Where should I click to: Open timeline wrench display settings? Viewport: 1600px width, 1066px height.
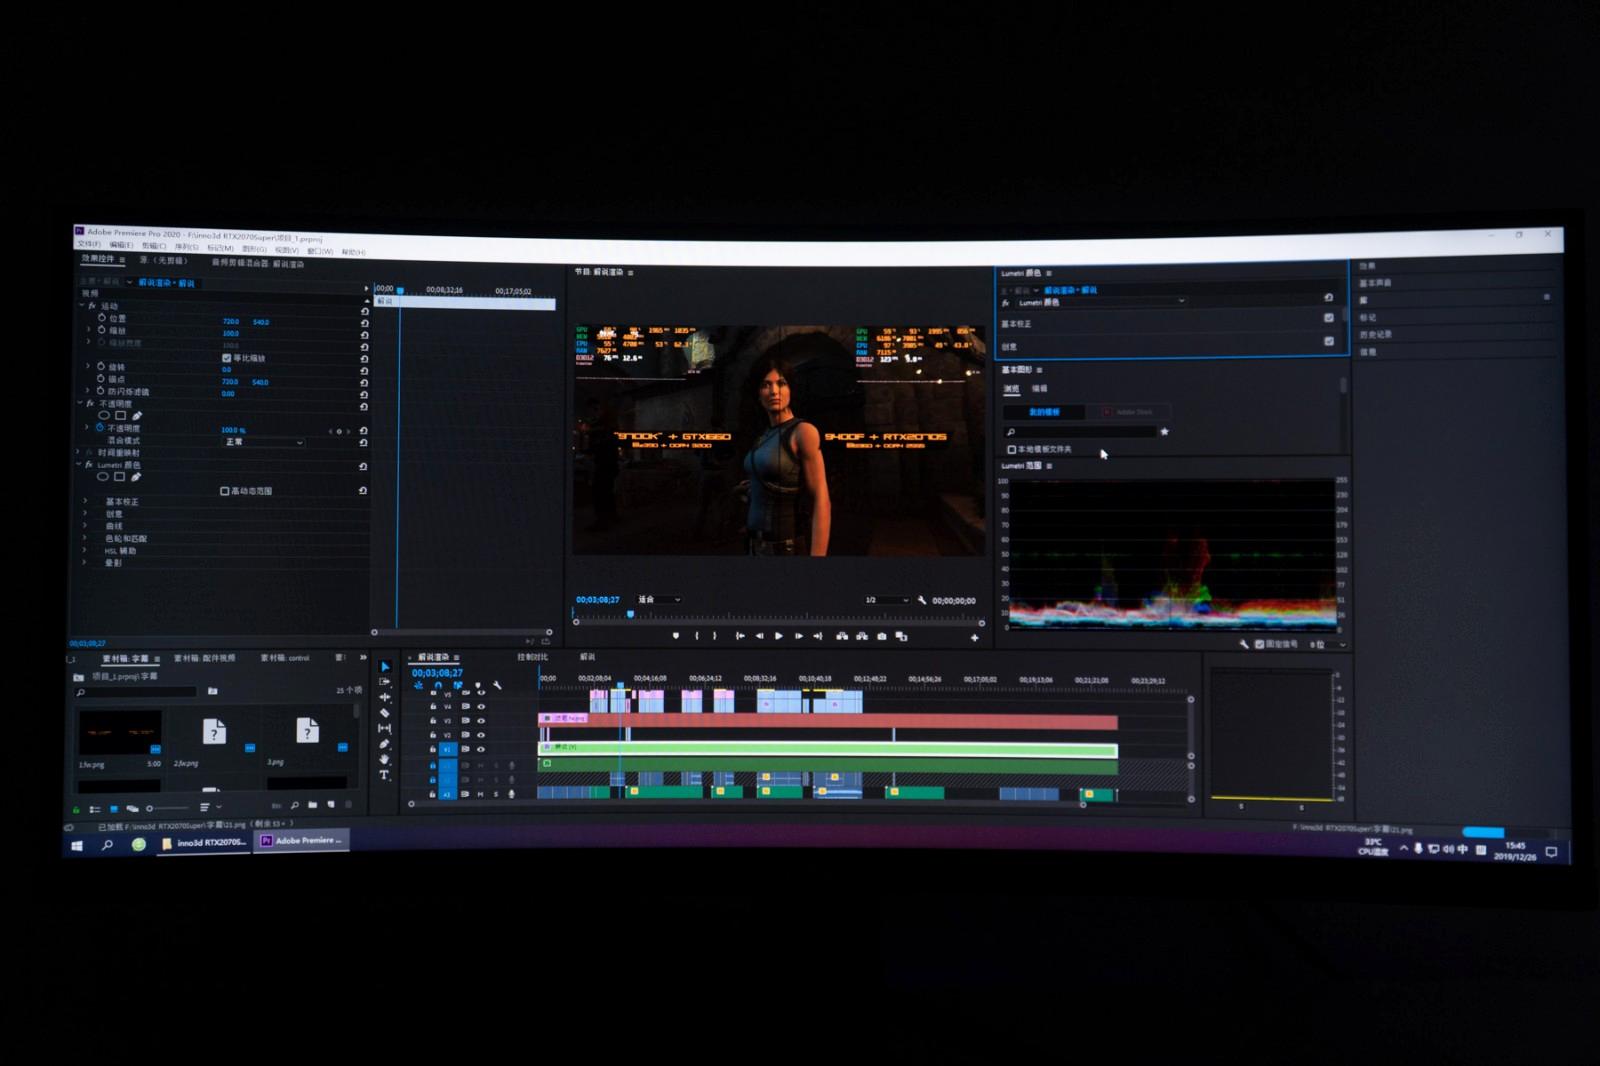(497, 686)
